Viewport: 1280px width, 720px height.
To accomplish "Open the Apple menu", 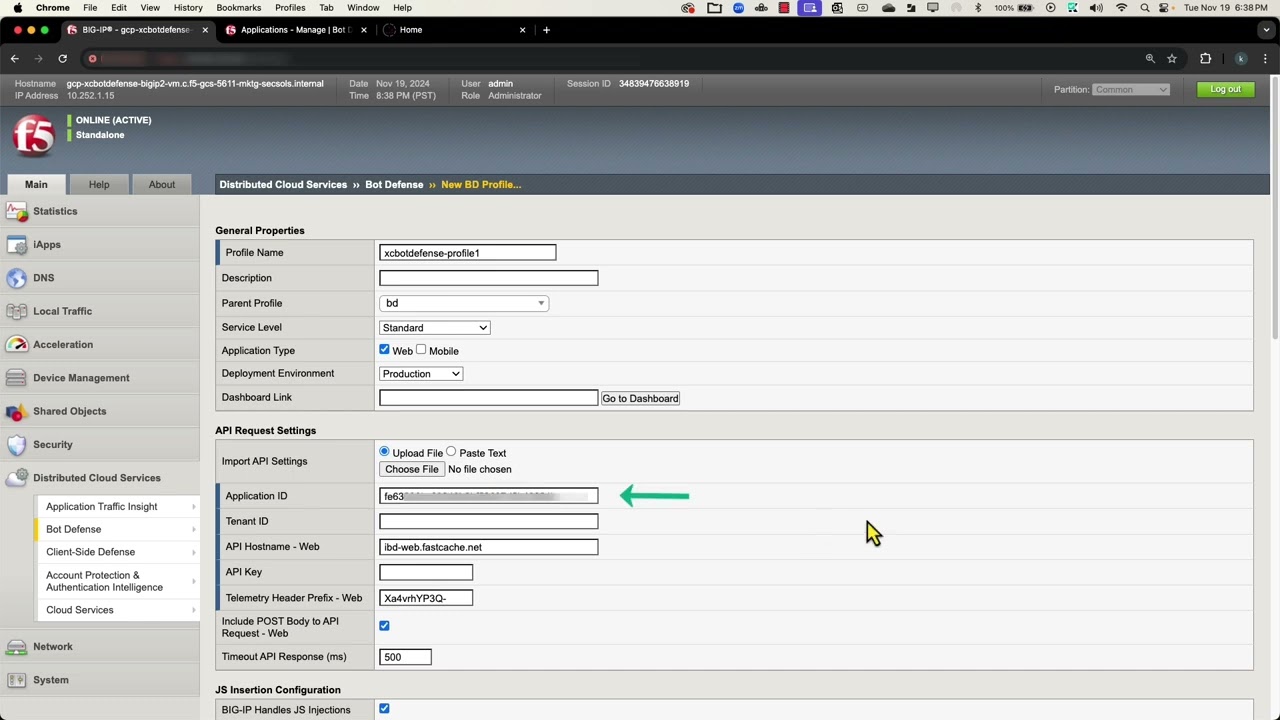I will [x=18, y=8].
